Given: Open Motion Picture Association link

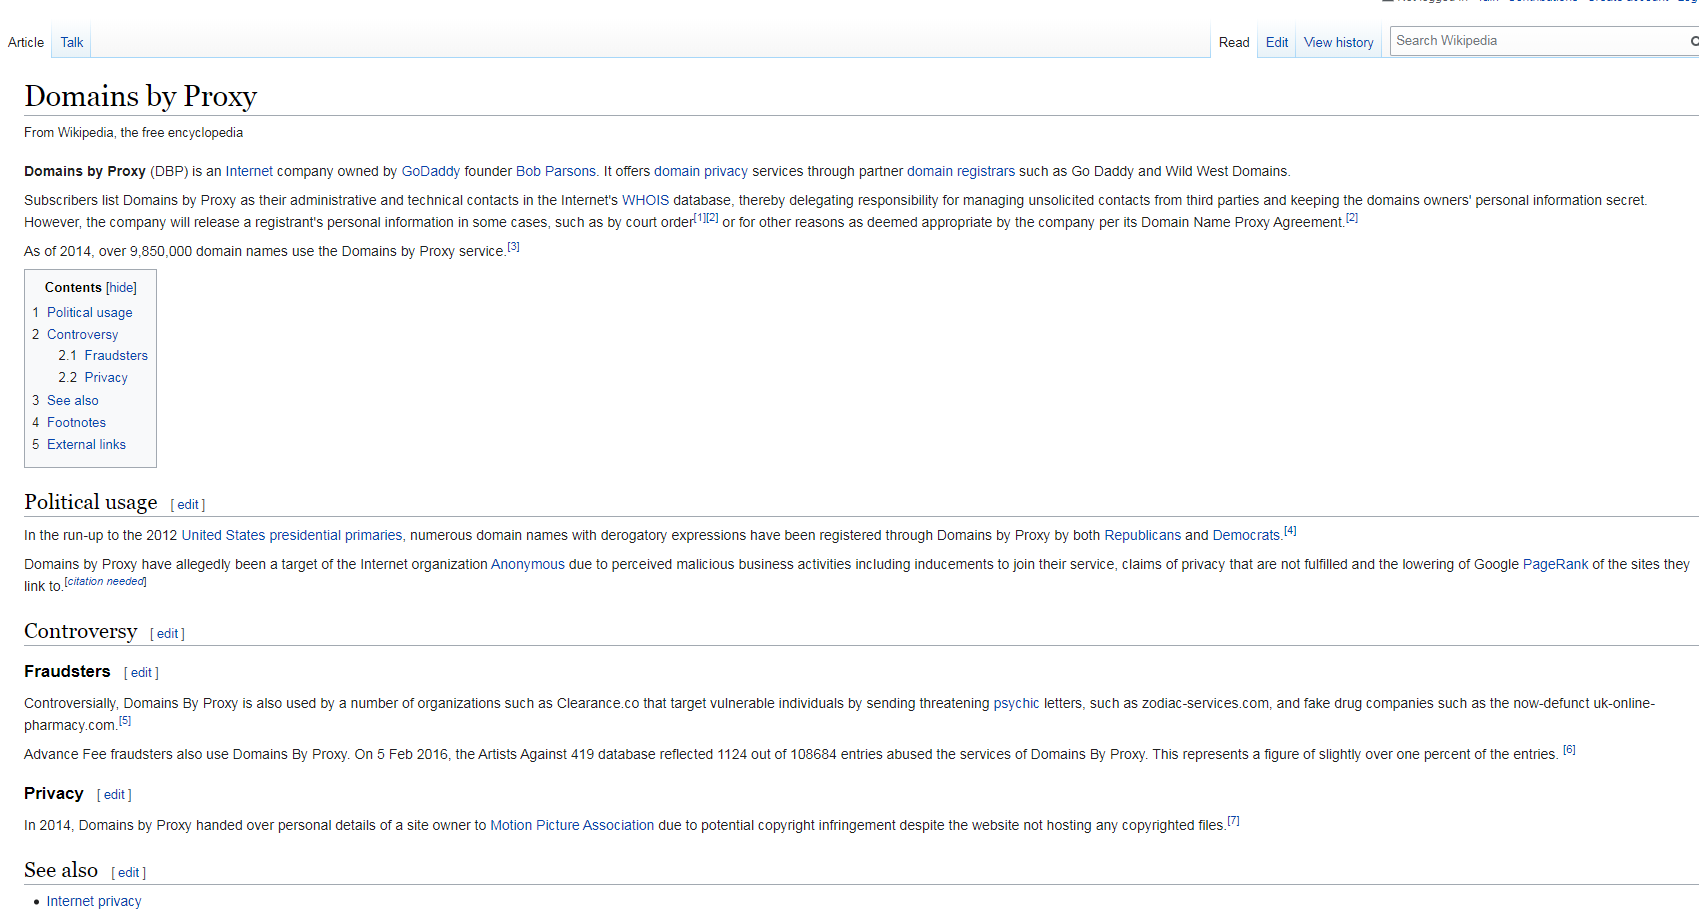Looking at the screenshot, I should pos(572,826).
